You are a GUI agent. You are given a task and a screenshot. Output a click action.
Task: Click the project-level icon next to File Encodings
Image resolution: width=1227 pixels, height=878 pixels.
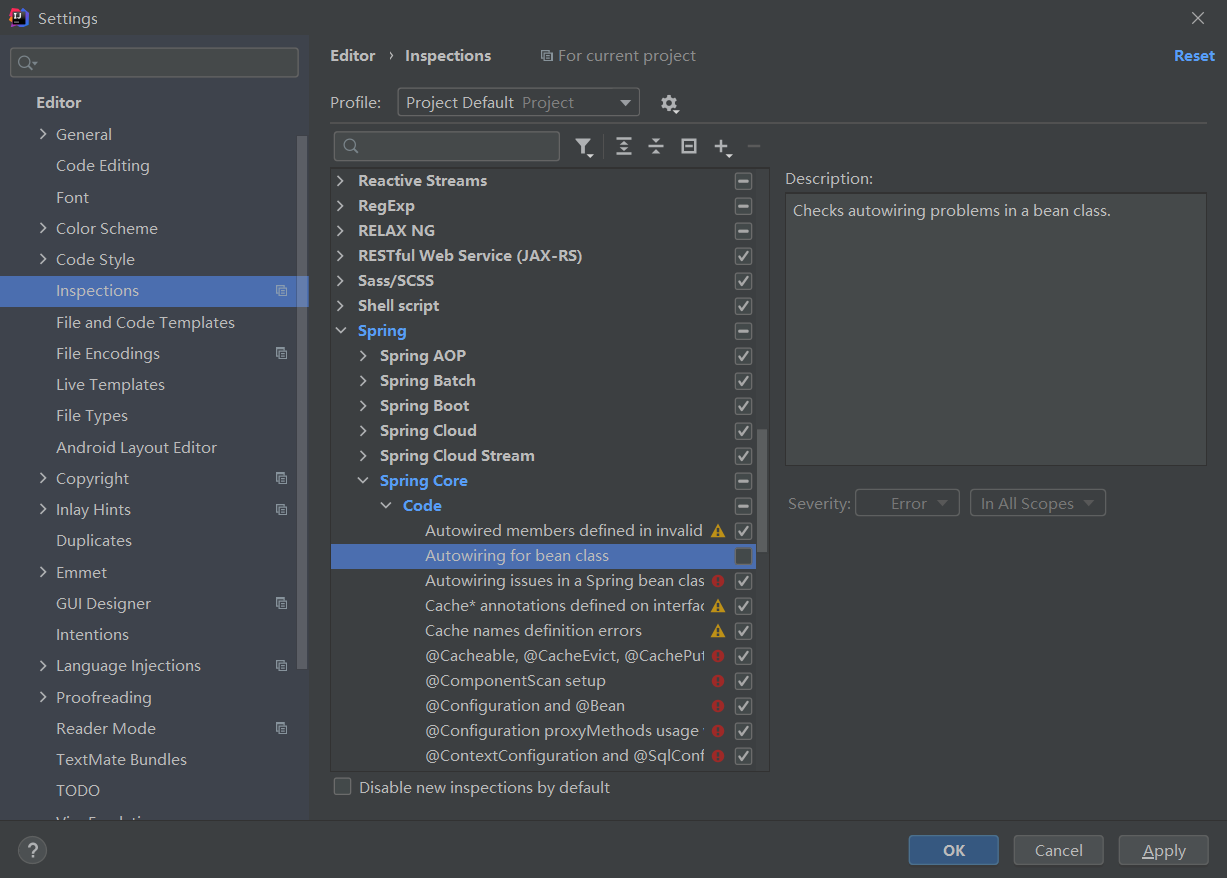(281, 354)
